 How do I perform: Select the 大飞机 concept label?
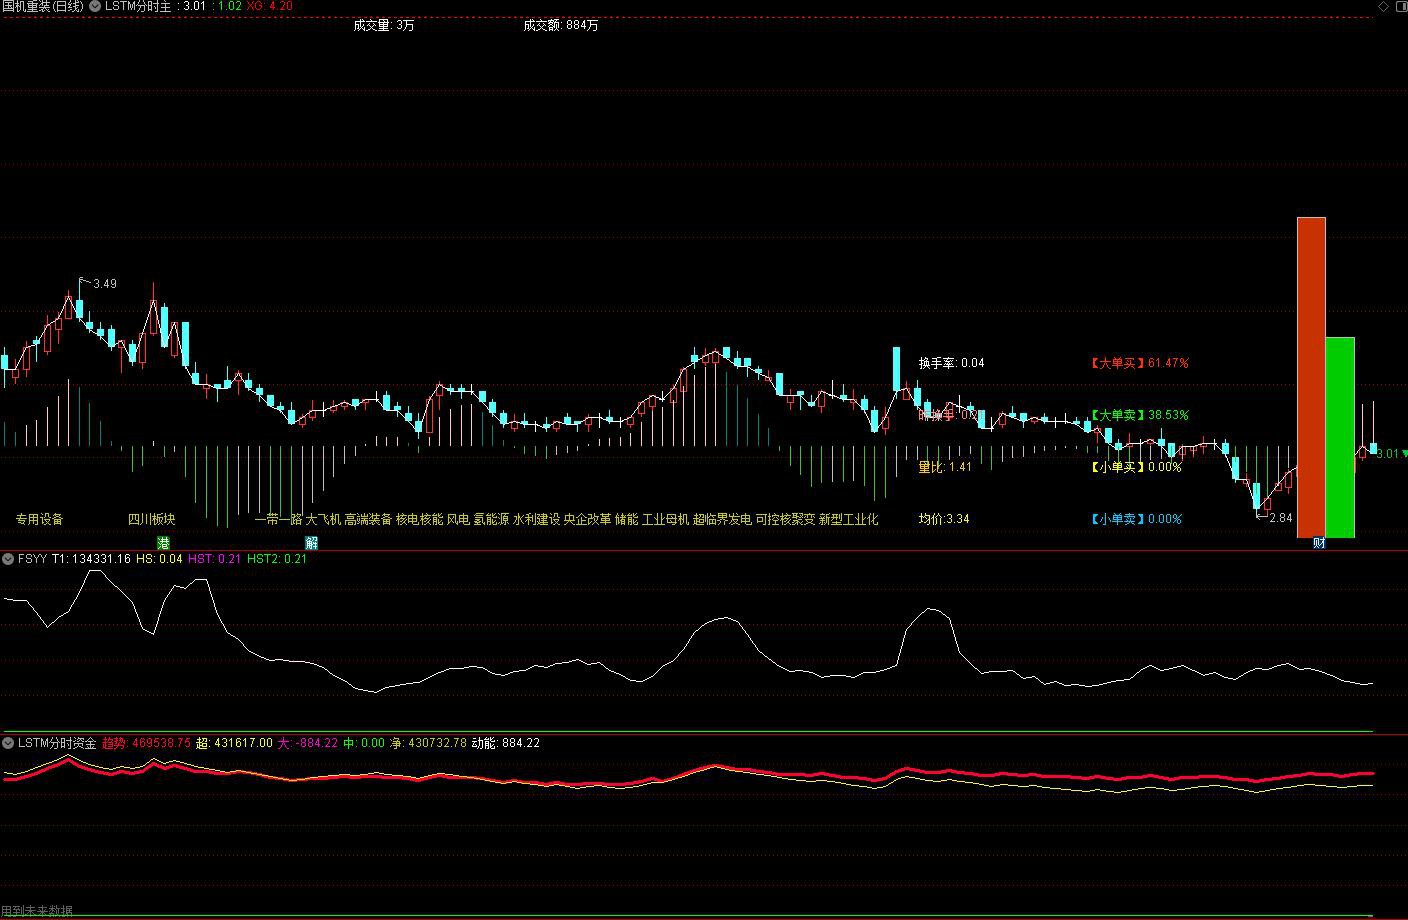[x=323, y=519]
